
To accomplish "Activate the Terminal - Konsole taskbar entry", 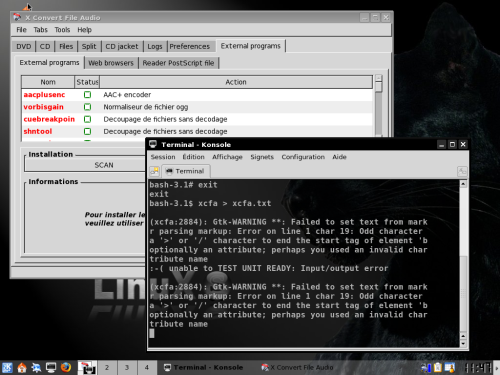I will click(203, 367).
